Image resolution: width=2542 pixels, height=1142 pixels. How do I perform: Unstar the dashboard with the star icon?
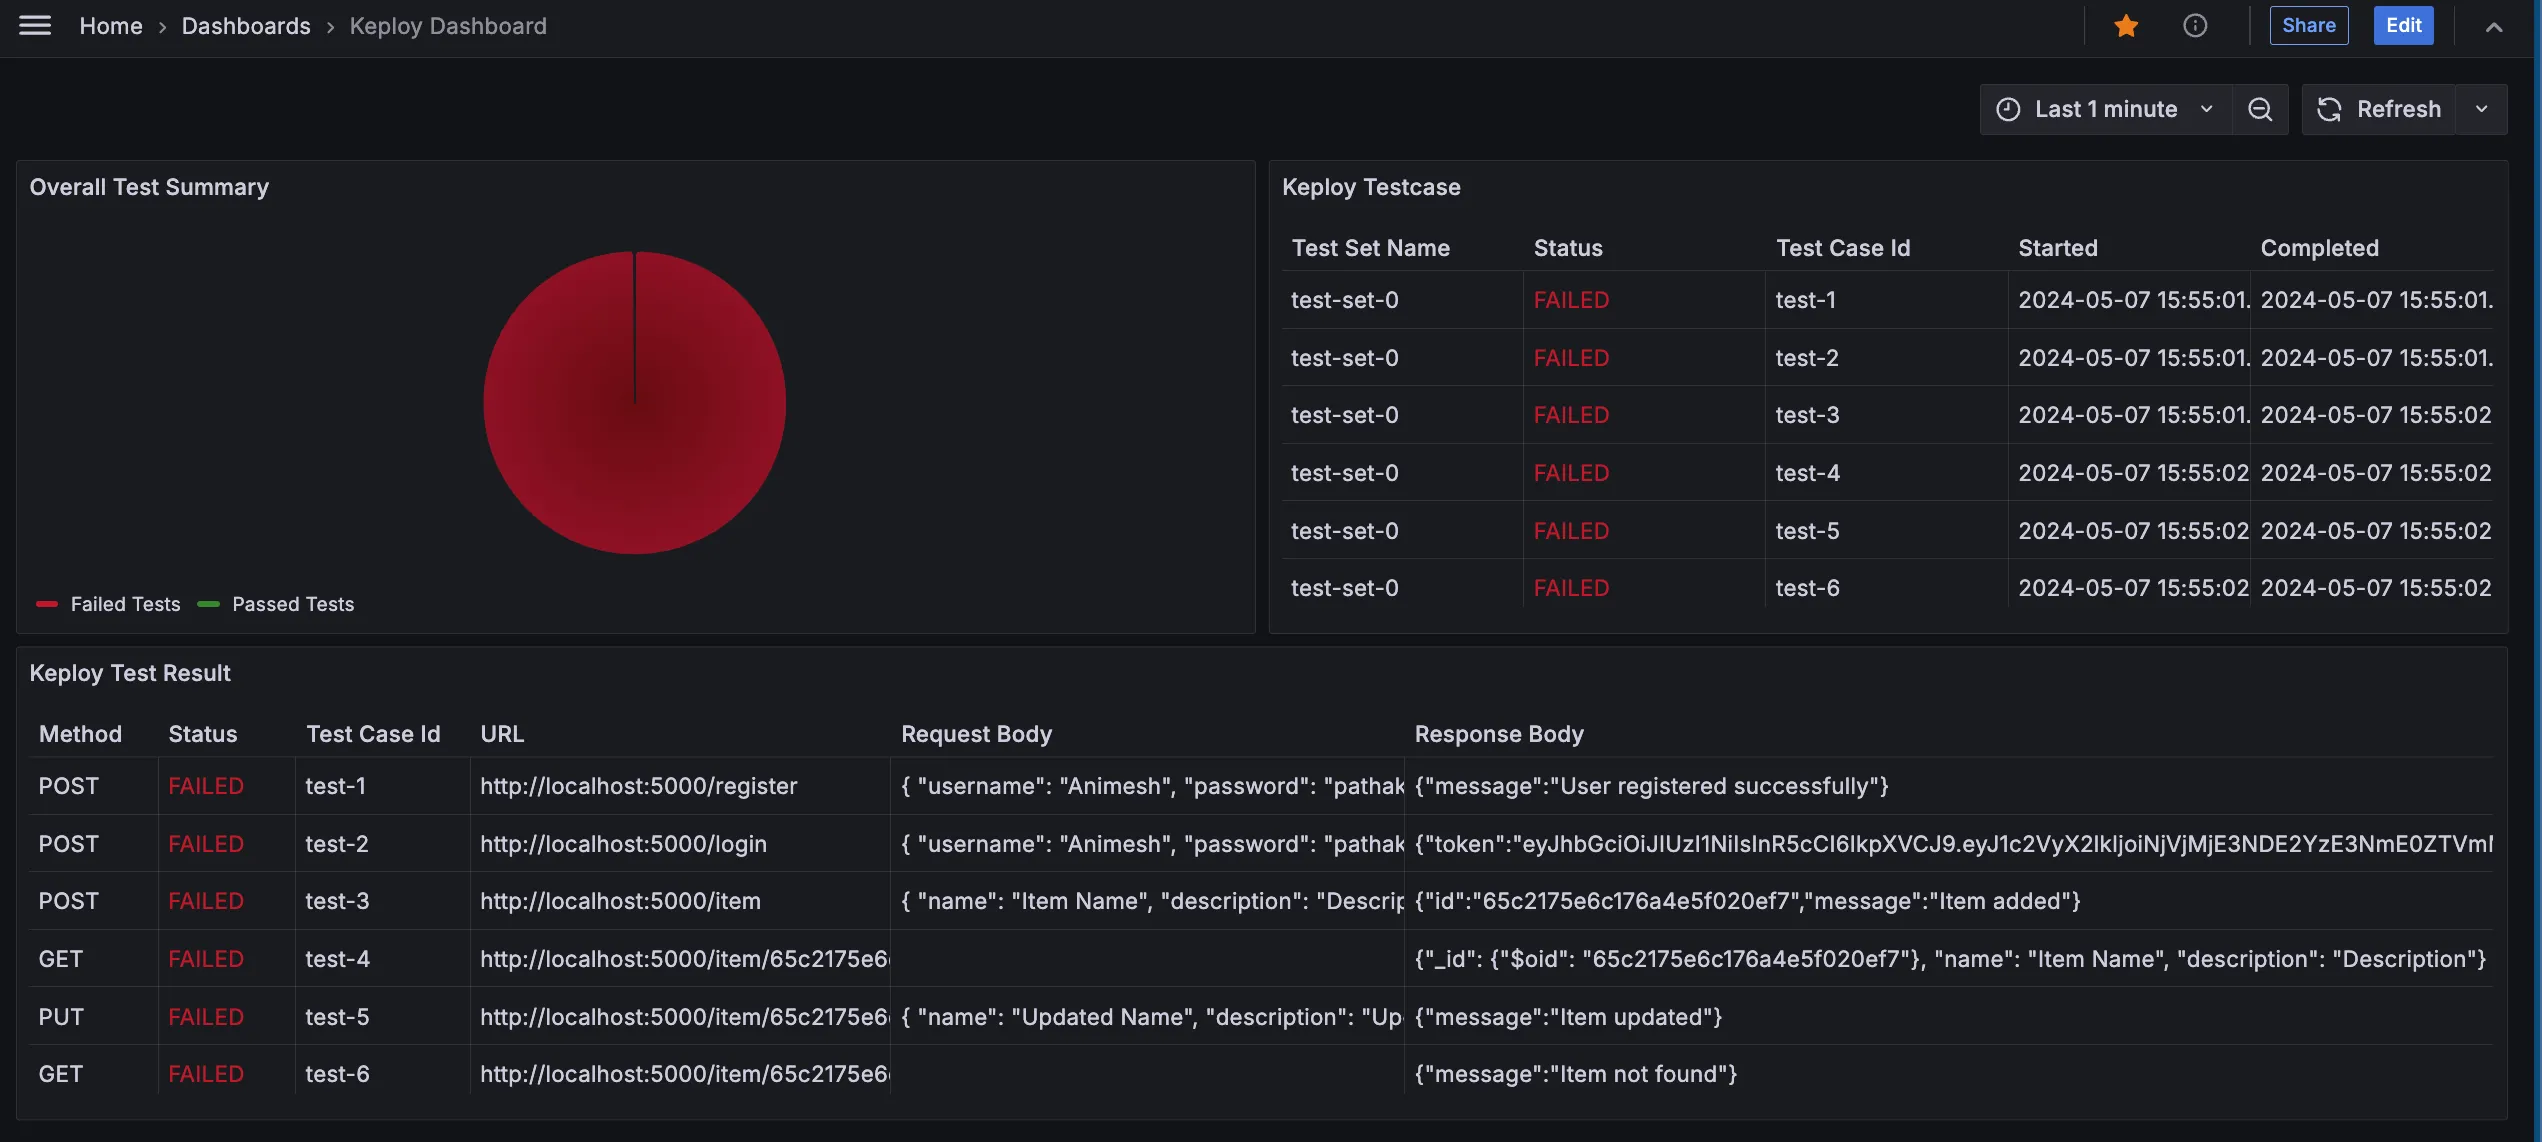point(2126,26)
